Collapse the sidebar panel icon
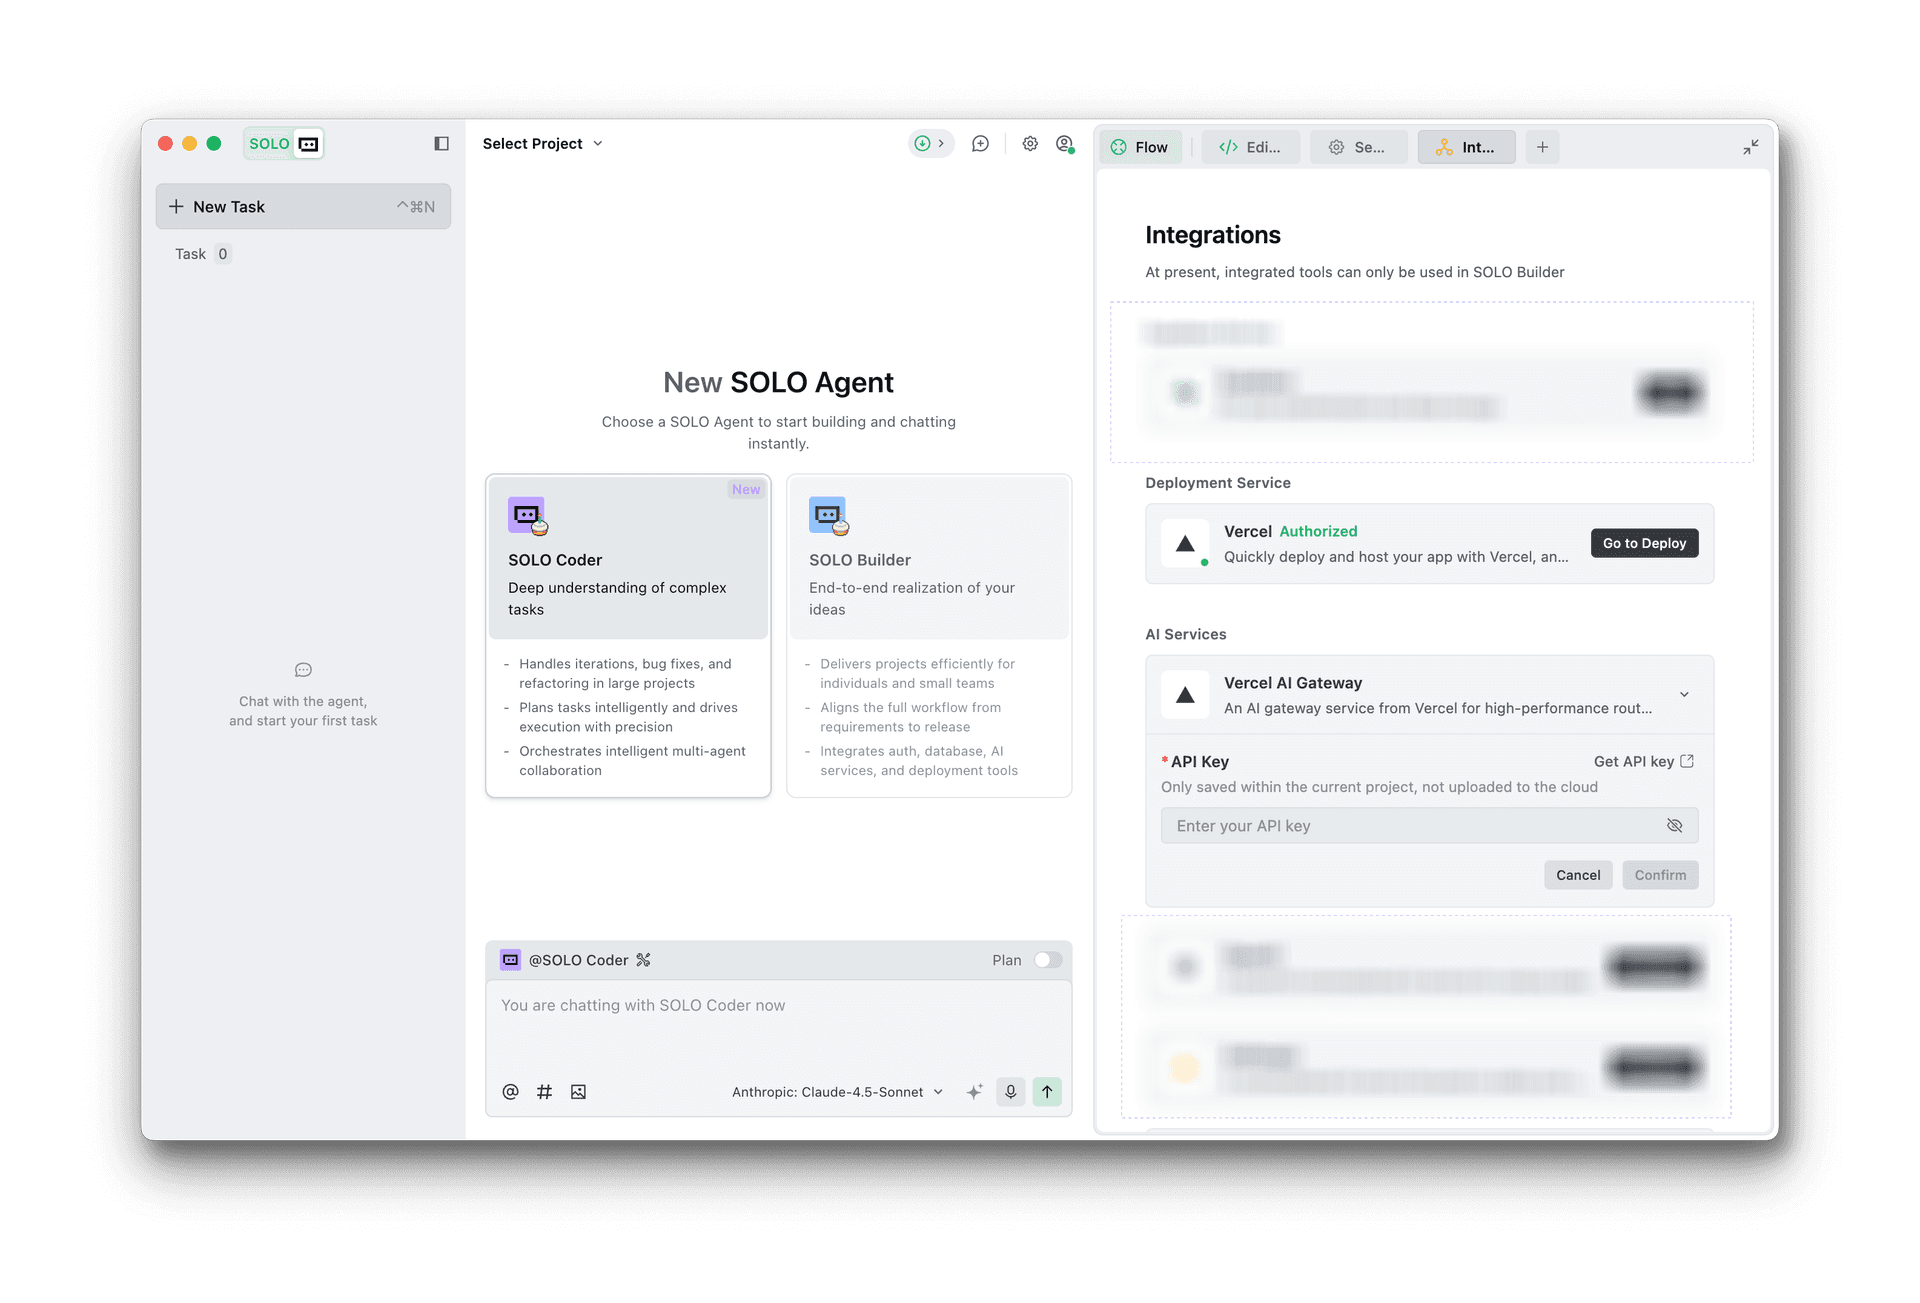Screen dimensions: 1920x1303 [441, 144]
